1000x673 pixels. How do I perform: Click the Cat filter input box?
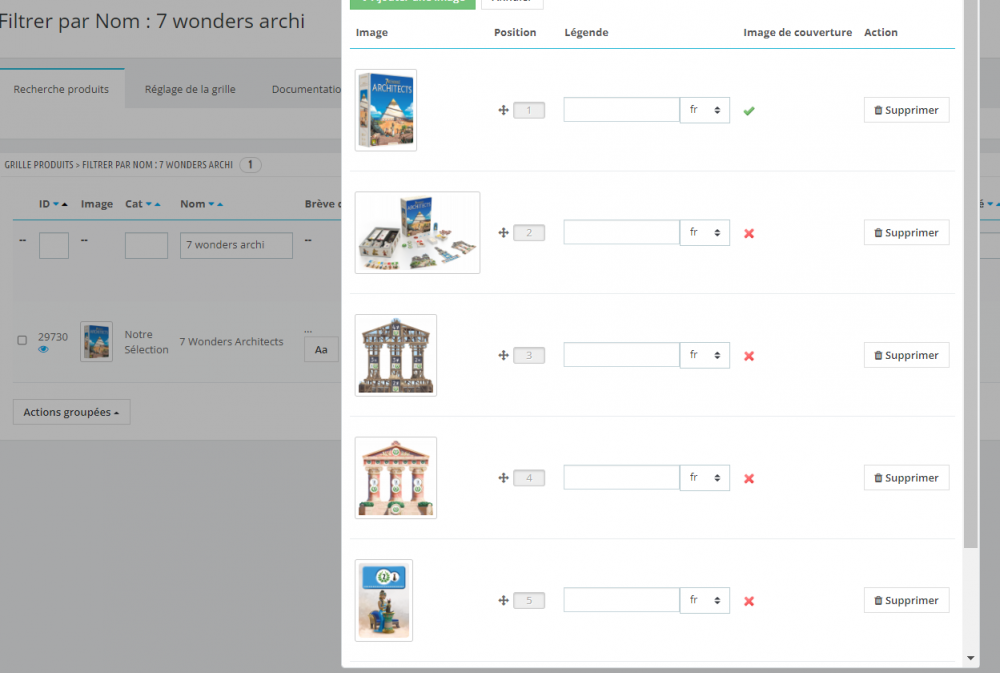[146, 246]
